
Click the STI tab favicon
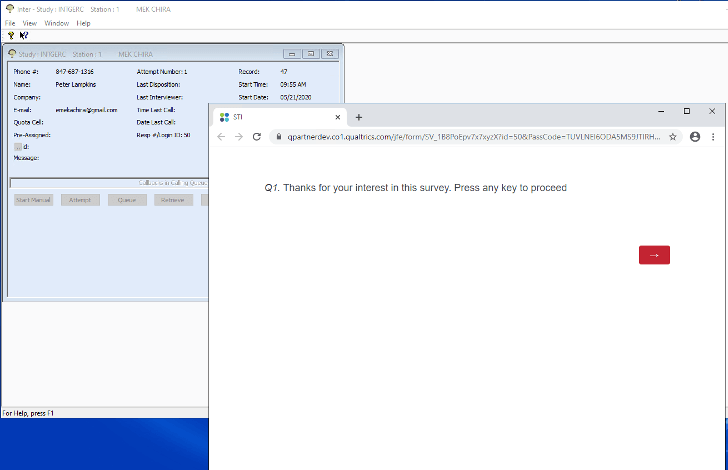click(x=224, y=117)
